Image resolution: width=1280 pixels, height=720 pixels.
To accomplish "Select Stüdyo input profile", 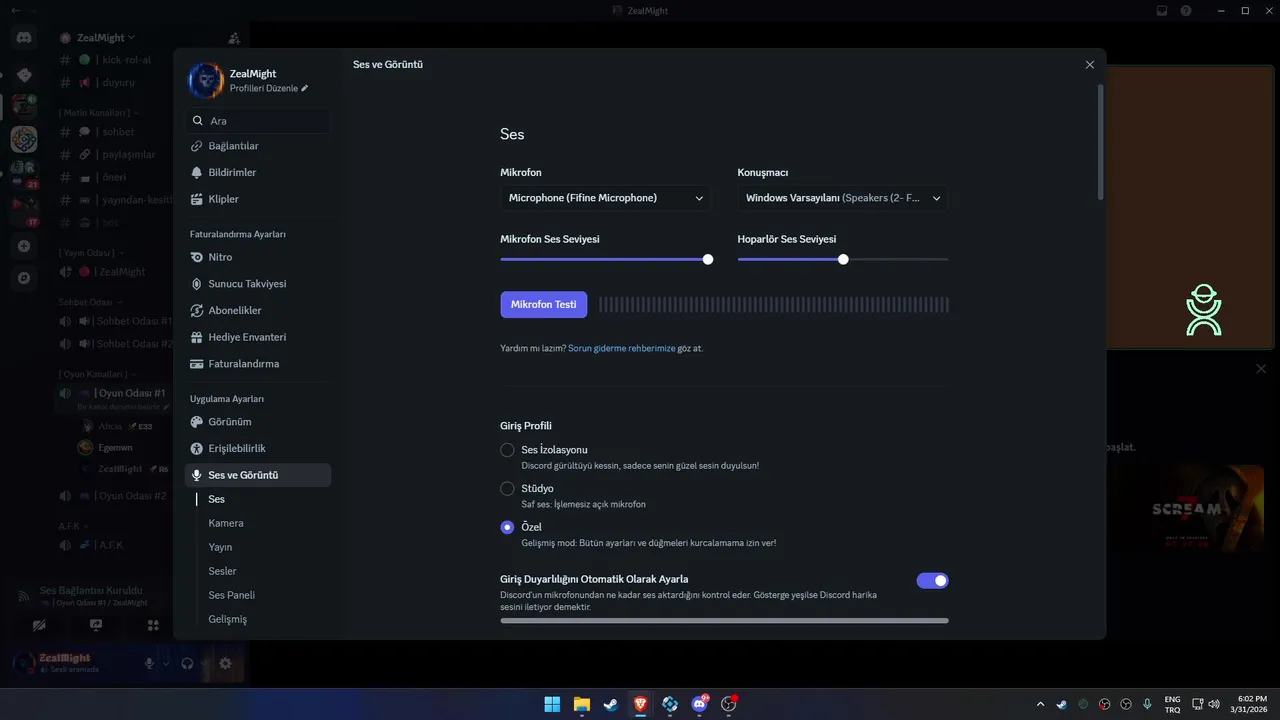I will [507, 488].
